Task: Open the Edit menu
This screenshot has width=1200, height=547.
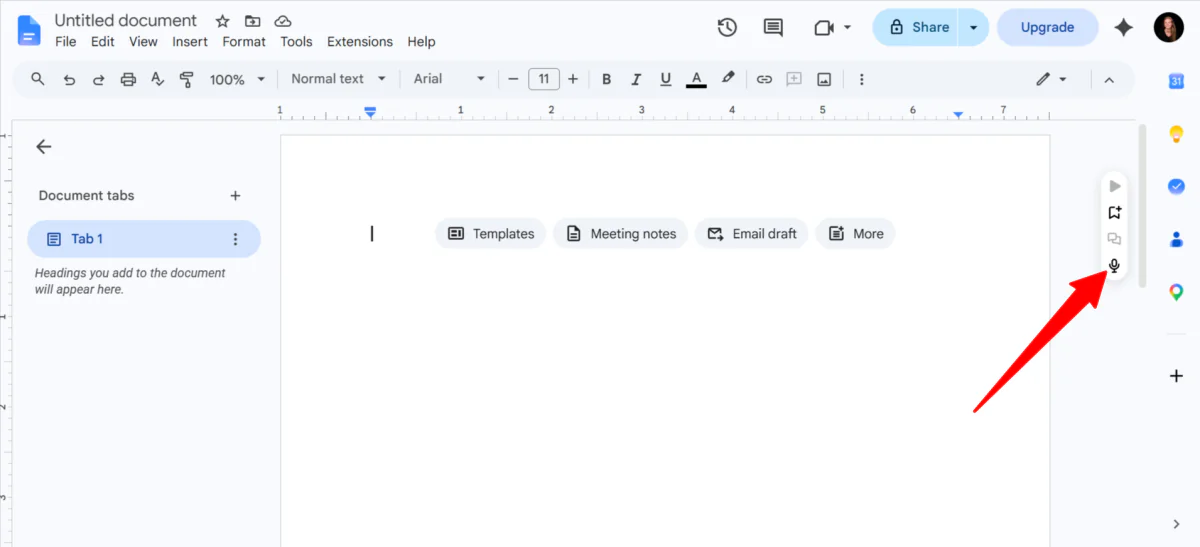Action: (102, 42)
